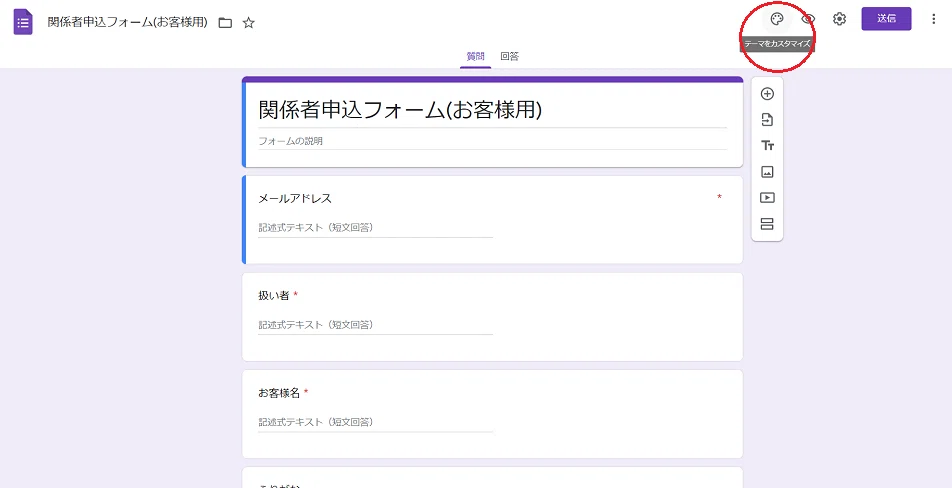Viewport: 952px width, 488px height.
Task: Import questions icon in side toolbar
Action: (767, 120)
